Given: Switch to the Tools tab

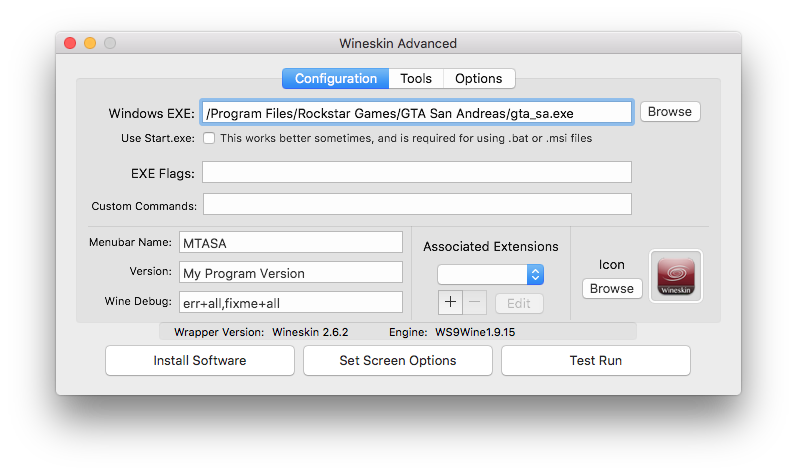Looking at the screenshot, I should coord(416,78).
